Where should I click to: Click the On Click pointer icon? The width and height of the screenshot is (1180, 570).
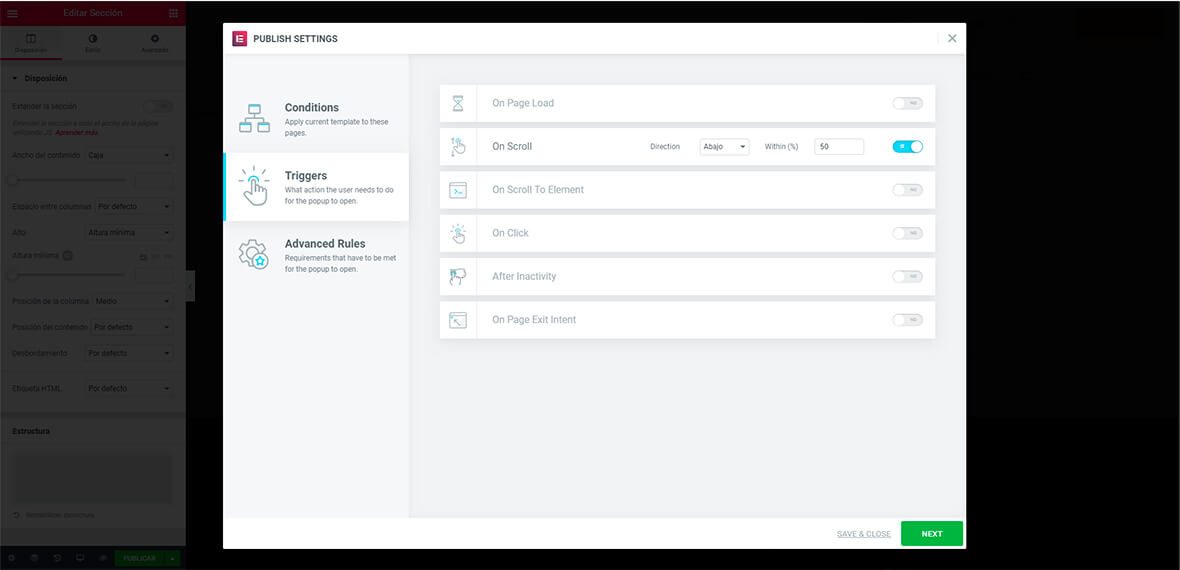(458, 233)
